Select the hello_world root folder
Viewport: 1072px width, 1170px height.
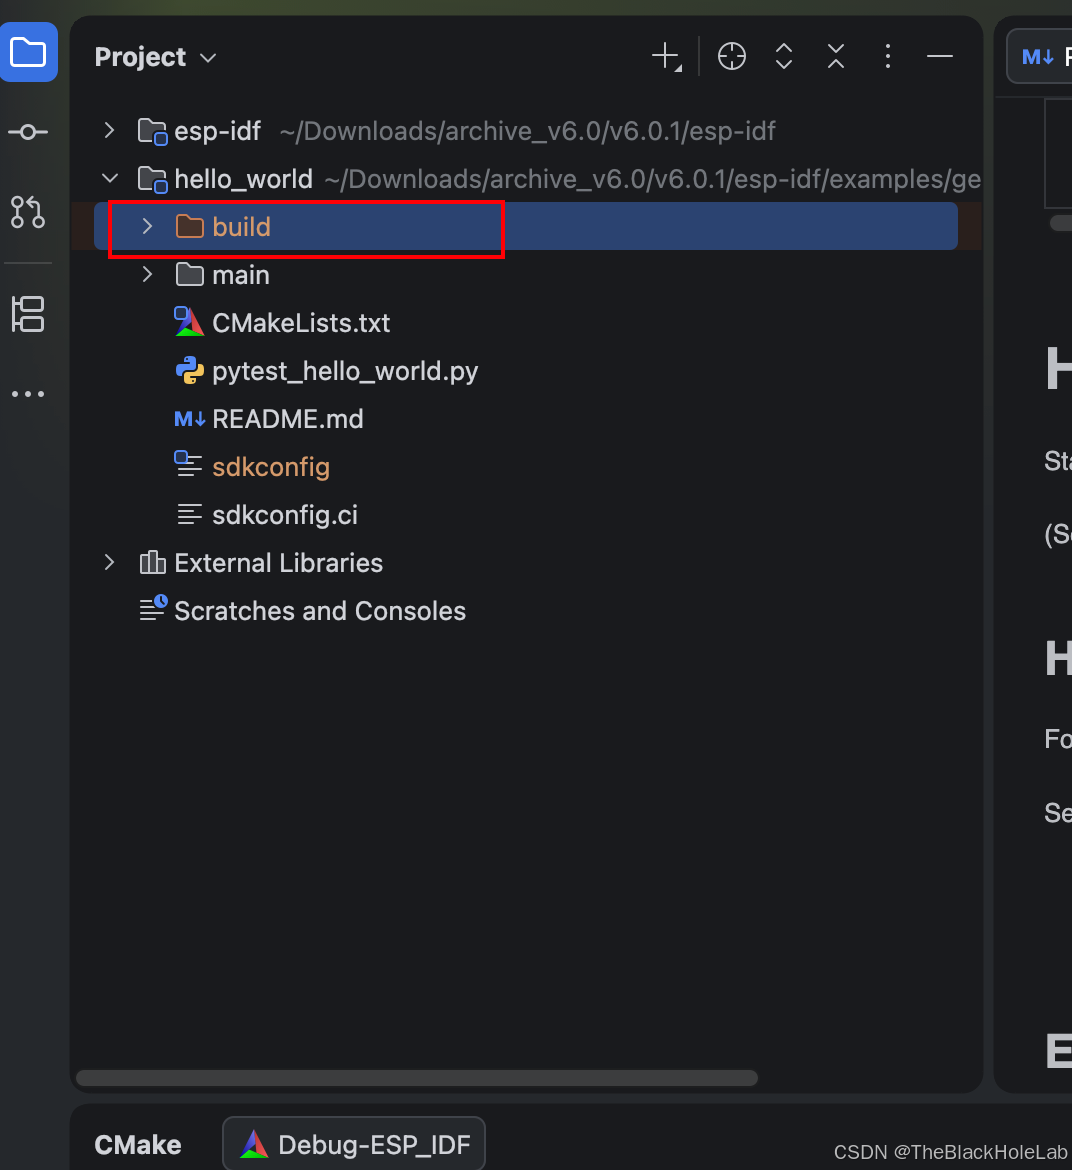click(243, 179)
